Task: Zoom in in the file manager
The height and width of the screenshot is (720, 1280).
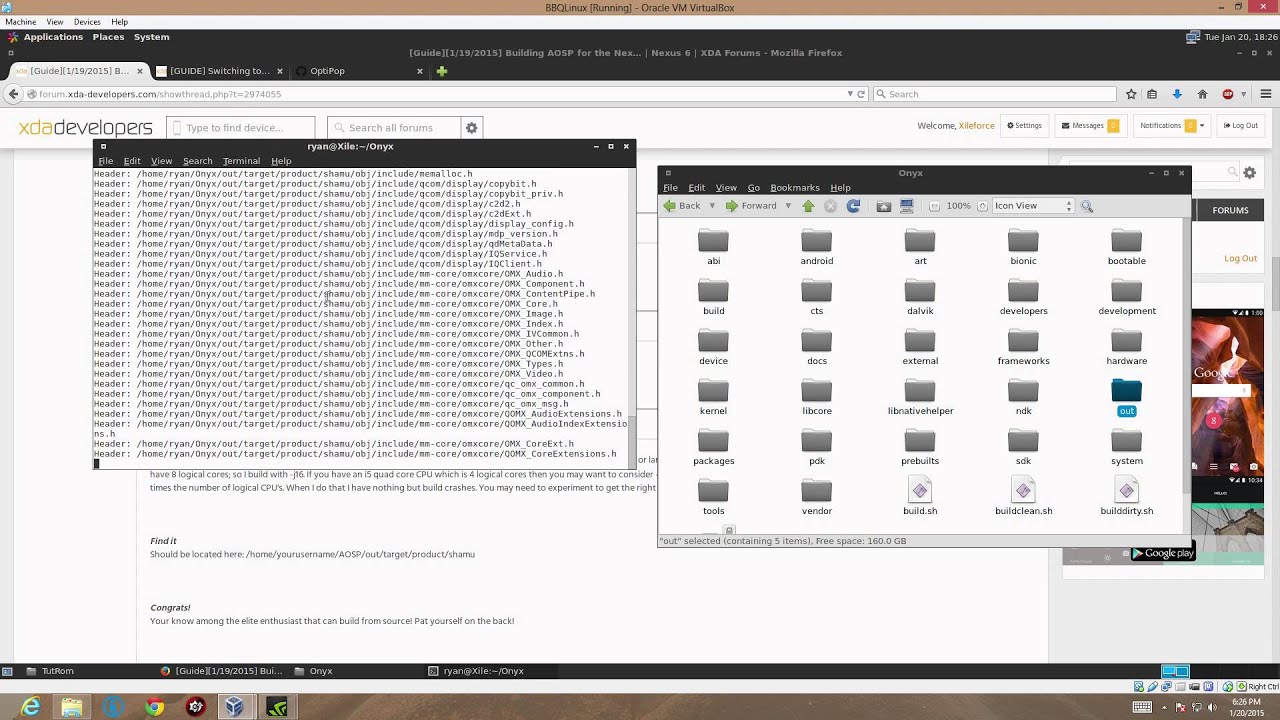Action: point(982,206)
